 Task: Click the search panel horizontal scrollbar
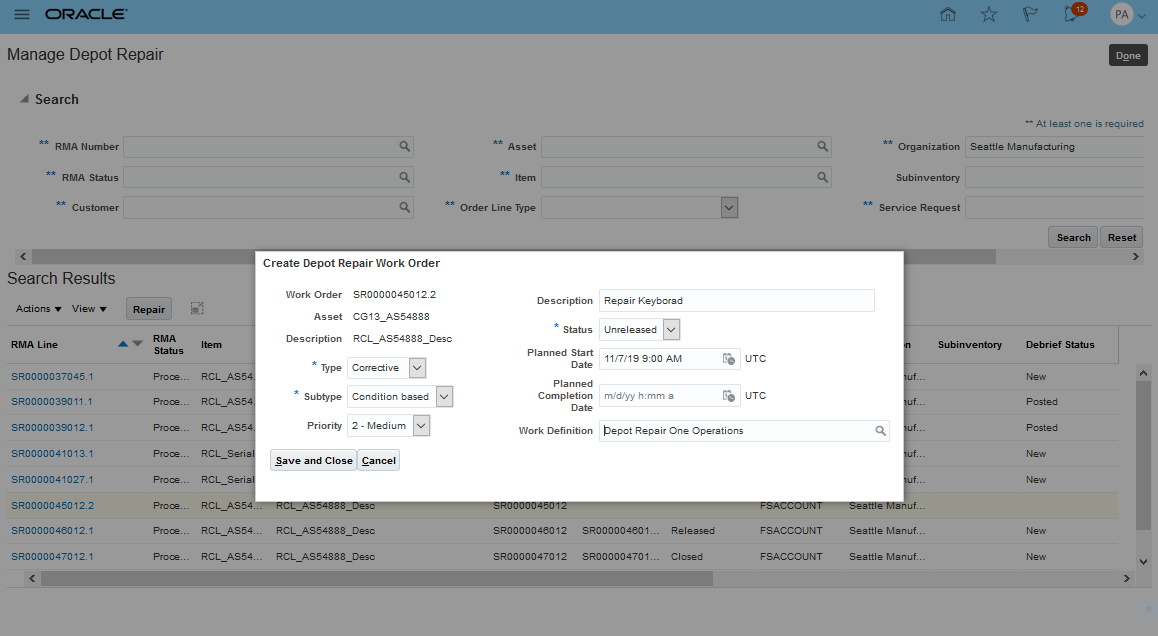pos(513,256)
